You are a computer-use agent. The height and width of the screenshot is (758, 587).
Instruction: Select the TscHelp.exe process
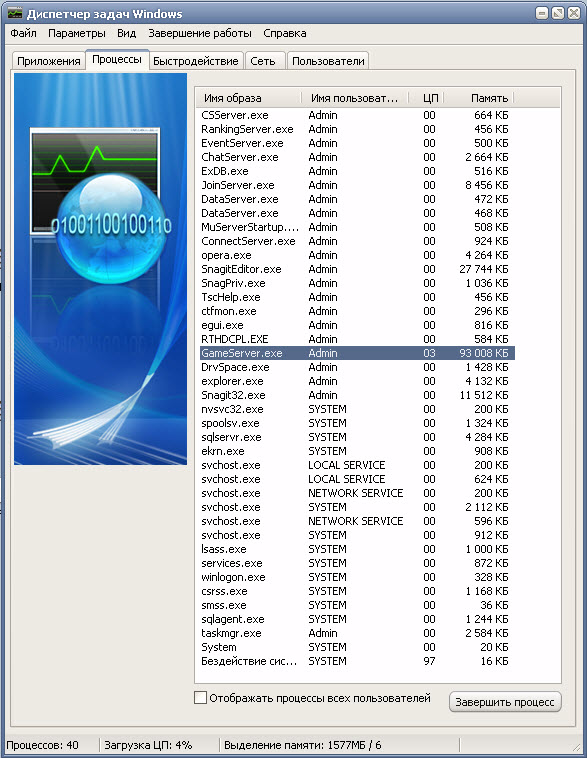tap(357, 297)
